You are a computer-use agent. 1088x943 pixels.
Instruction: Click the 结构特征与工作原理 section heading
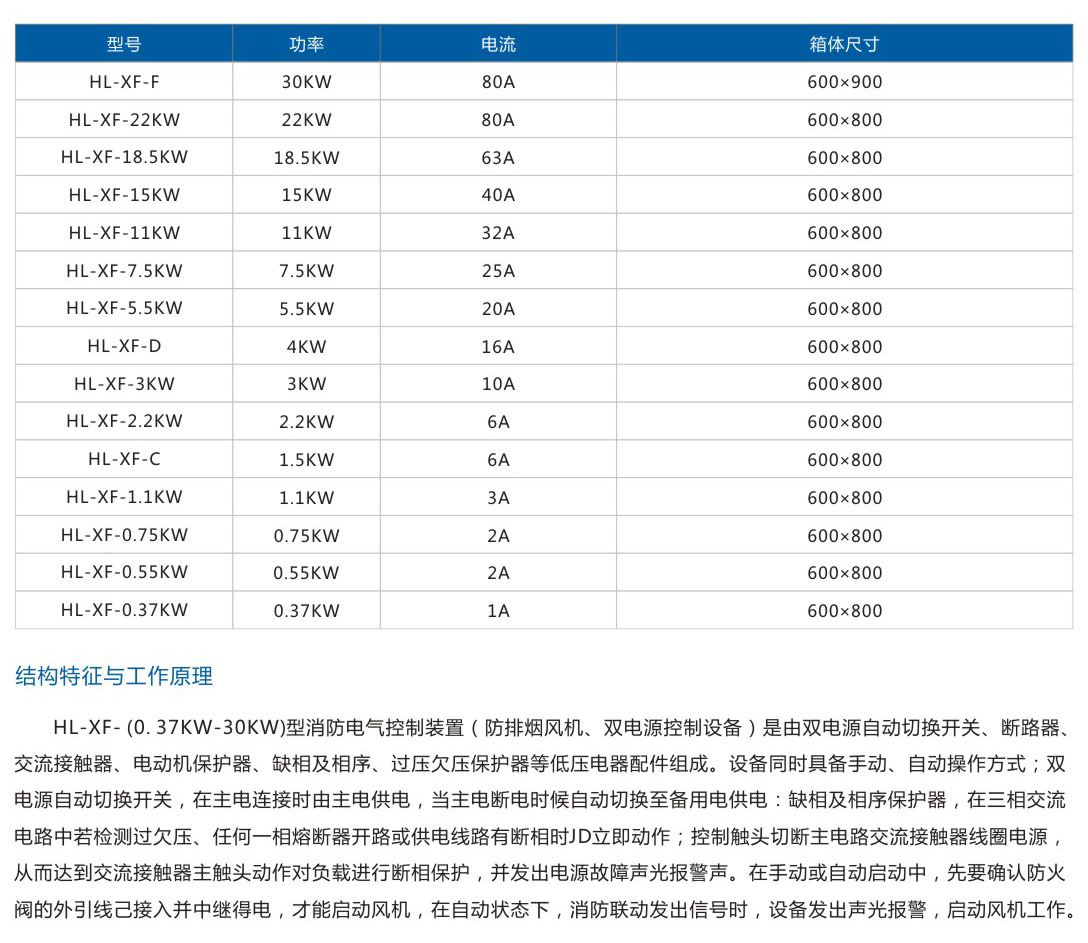point(114,677)
